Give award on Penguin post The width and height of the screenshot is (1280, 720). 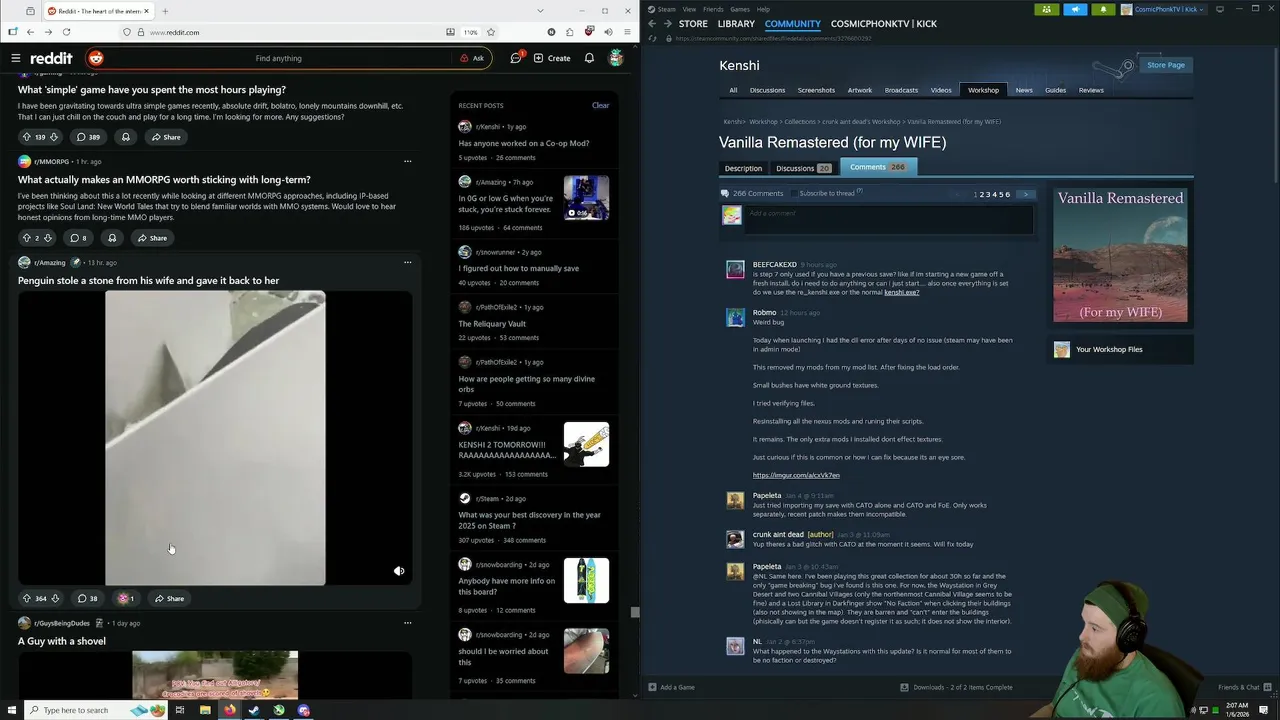126,598
